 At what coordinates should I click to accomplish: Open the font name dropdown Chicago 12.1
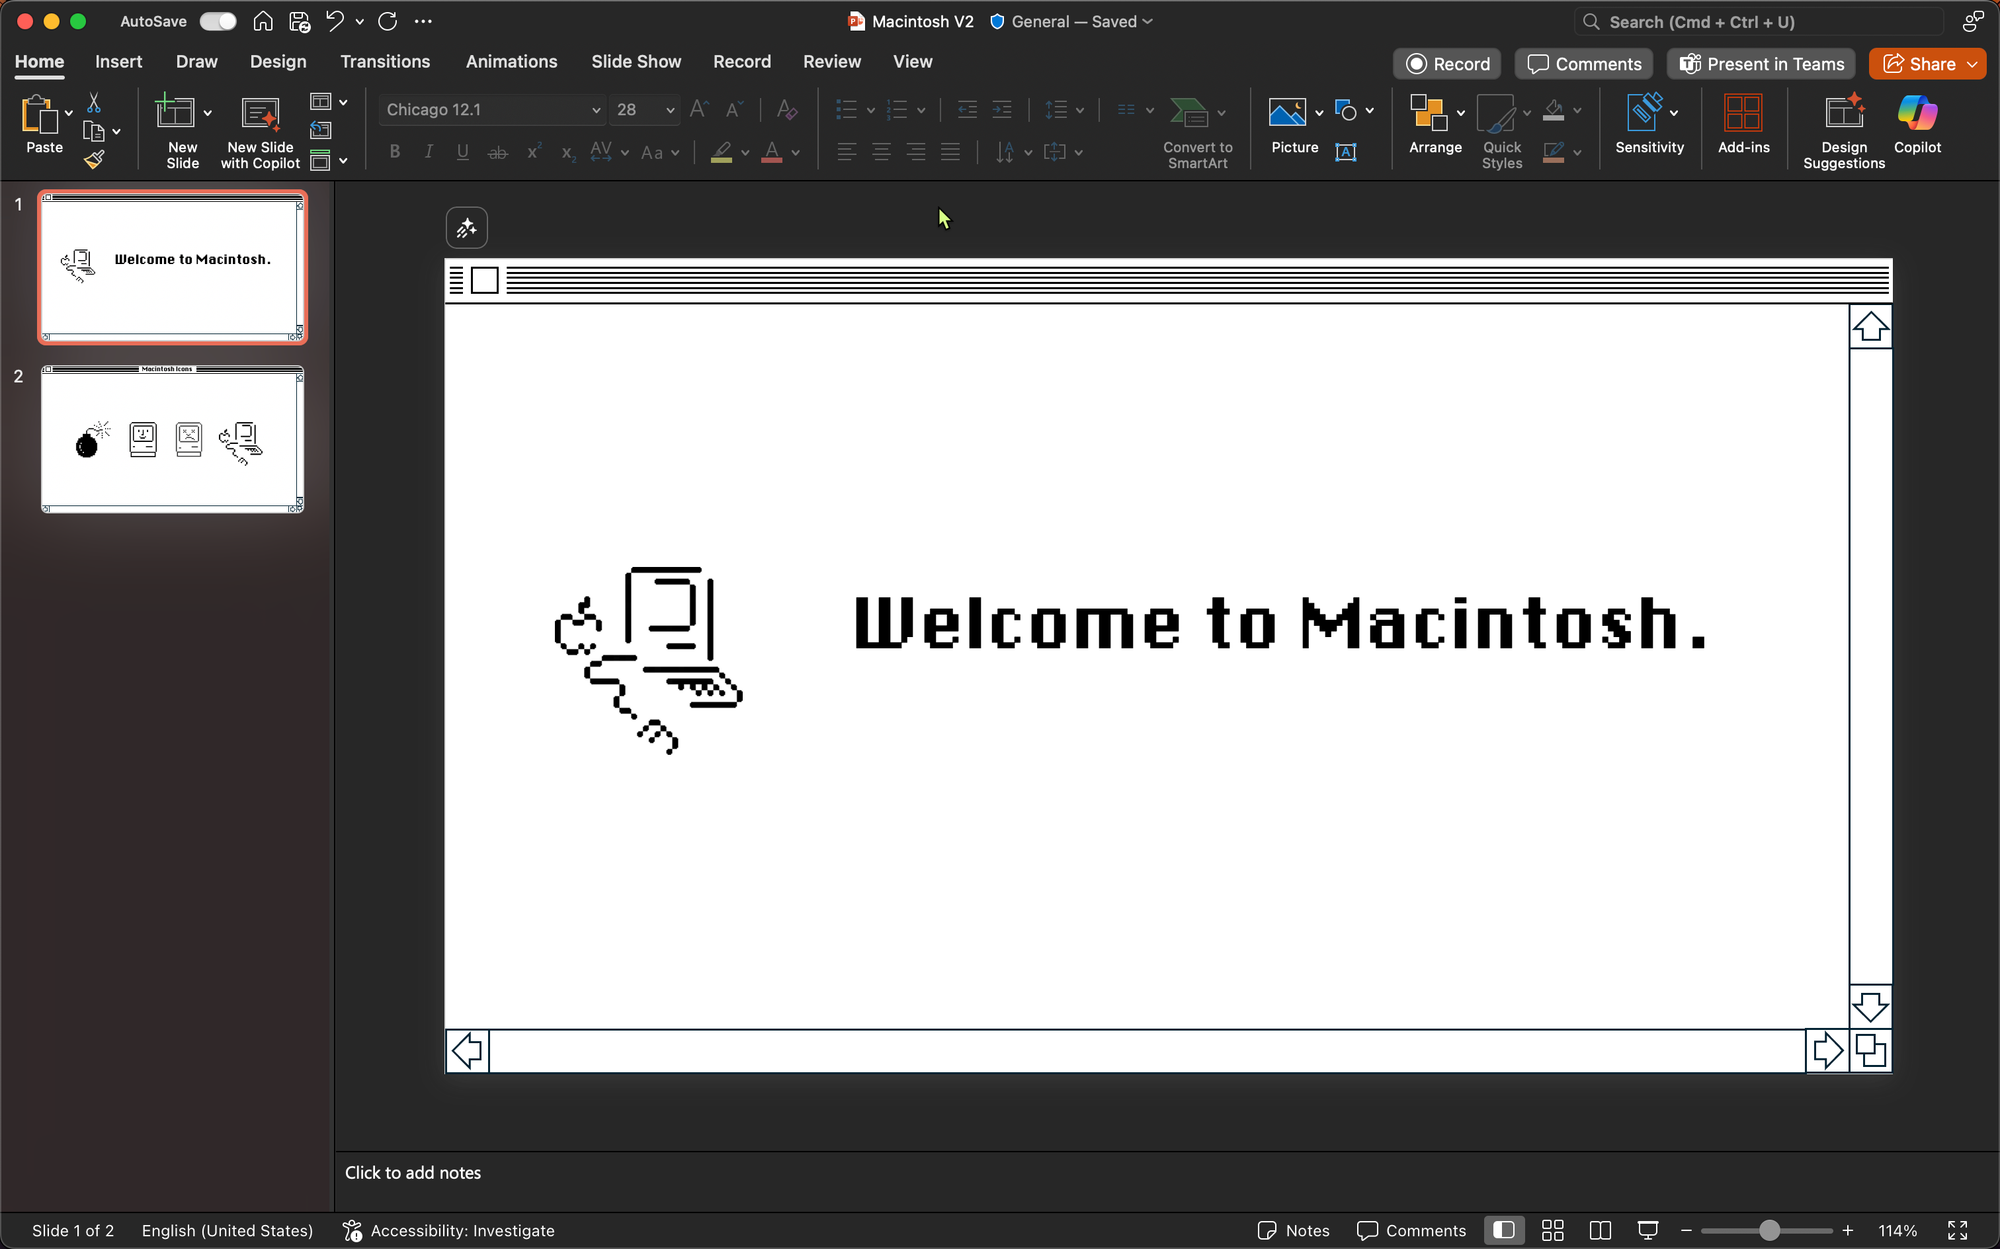pos(596,110)
